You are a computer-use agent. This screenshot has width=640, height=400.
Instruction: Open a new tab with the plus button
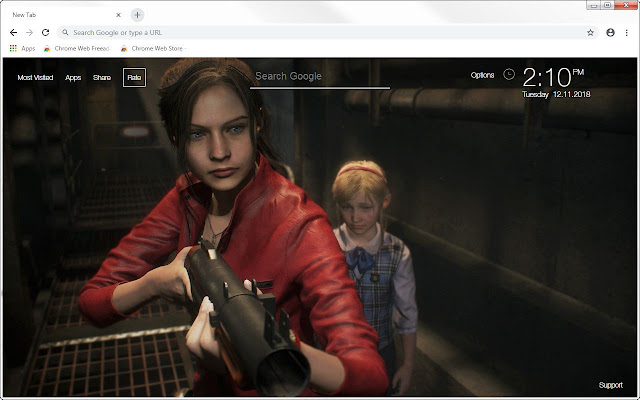coord(137,15)
